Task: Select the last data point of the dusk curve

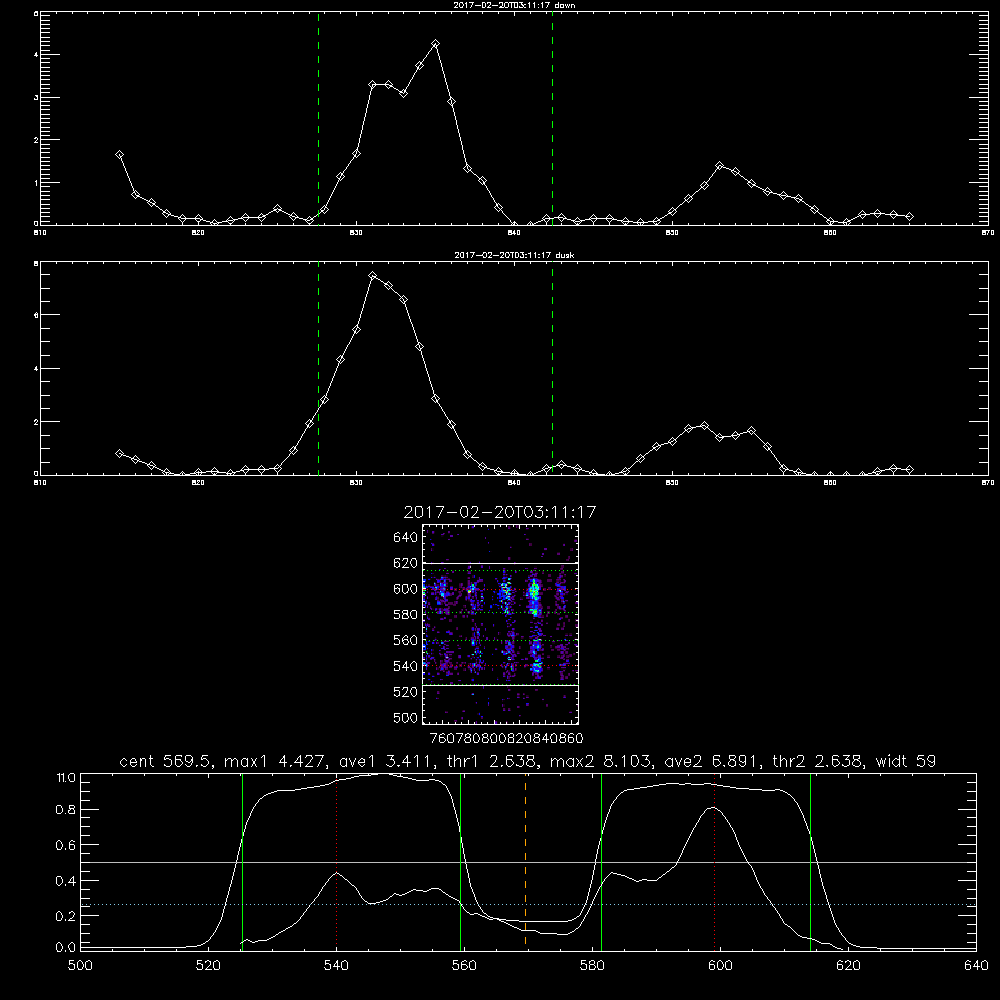Action: pyautogui.click(x=909, y=469)
